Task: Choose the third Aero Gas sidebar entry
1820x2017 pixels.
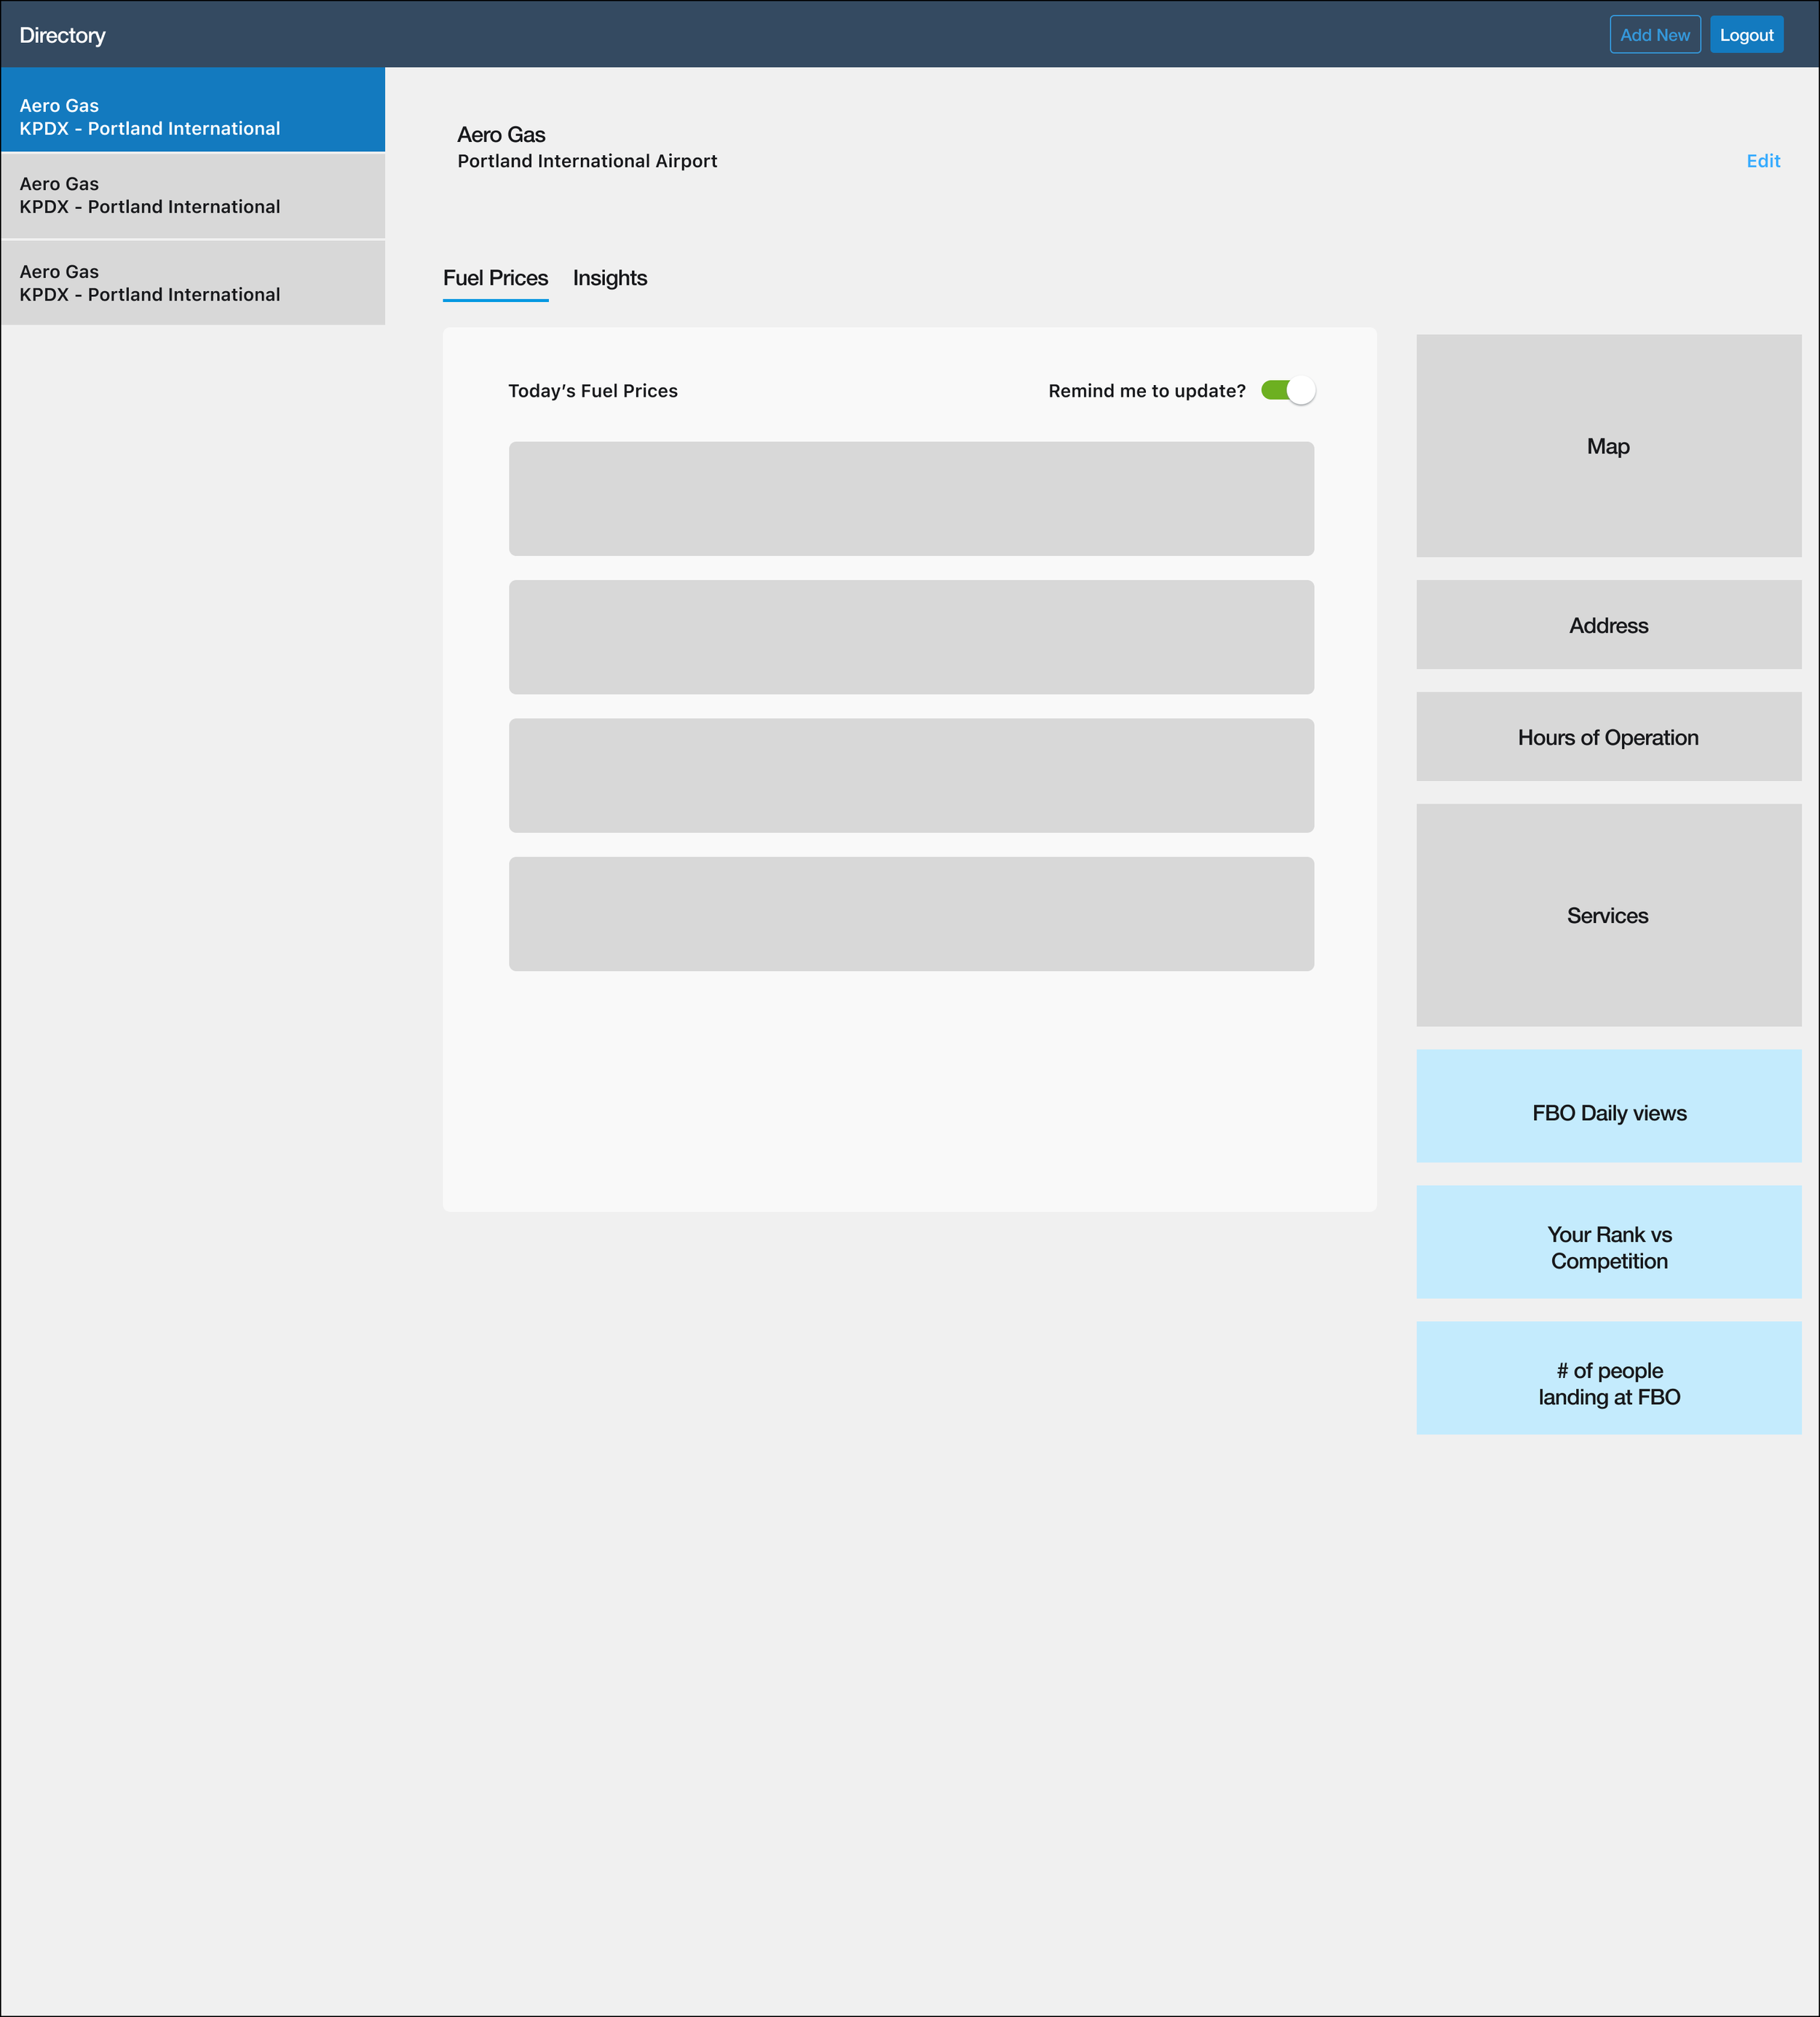Action: [193, 283]
